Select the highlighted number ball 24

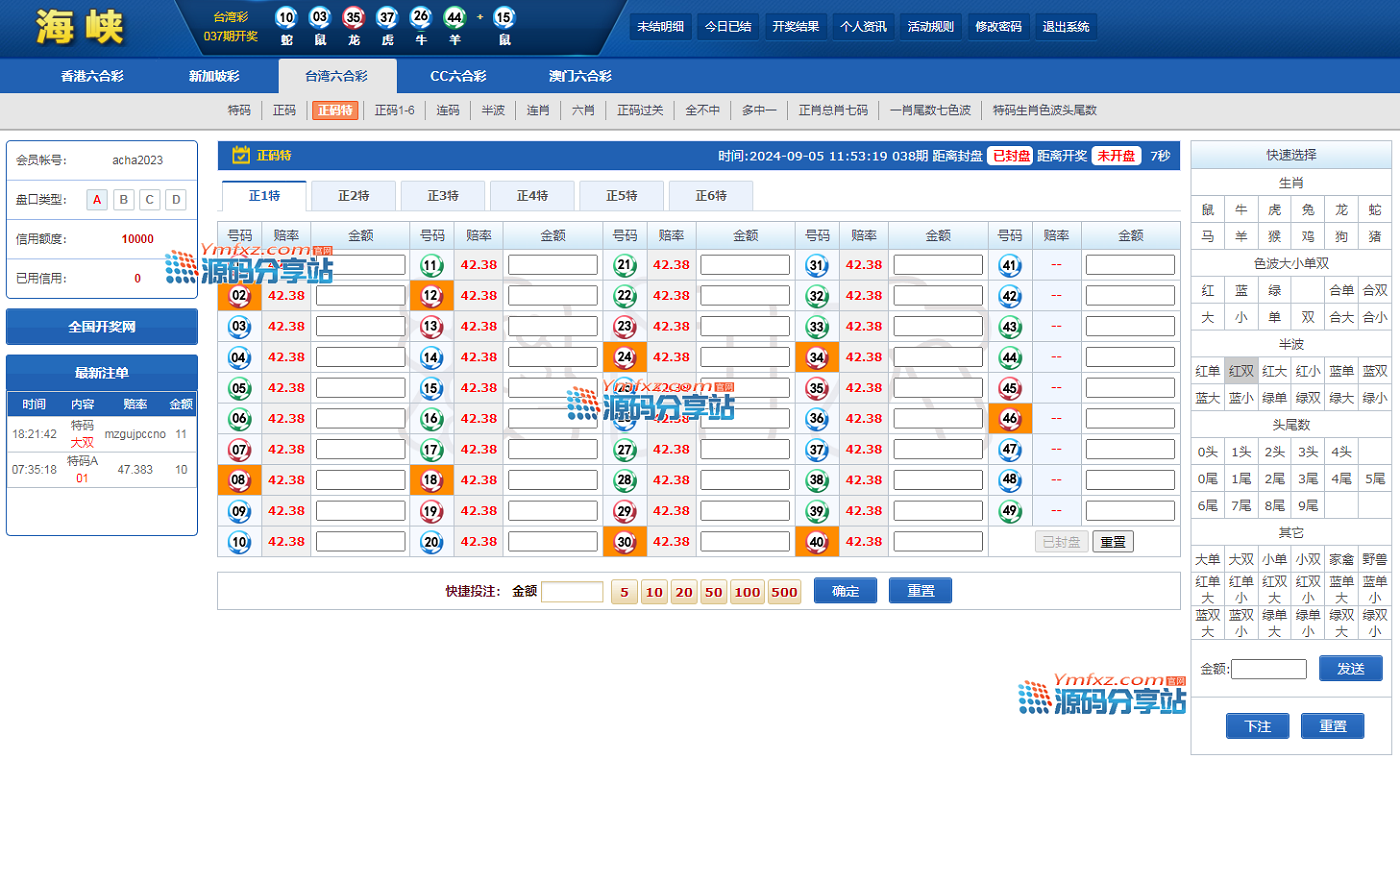[x=624, y=357]
